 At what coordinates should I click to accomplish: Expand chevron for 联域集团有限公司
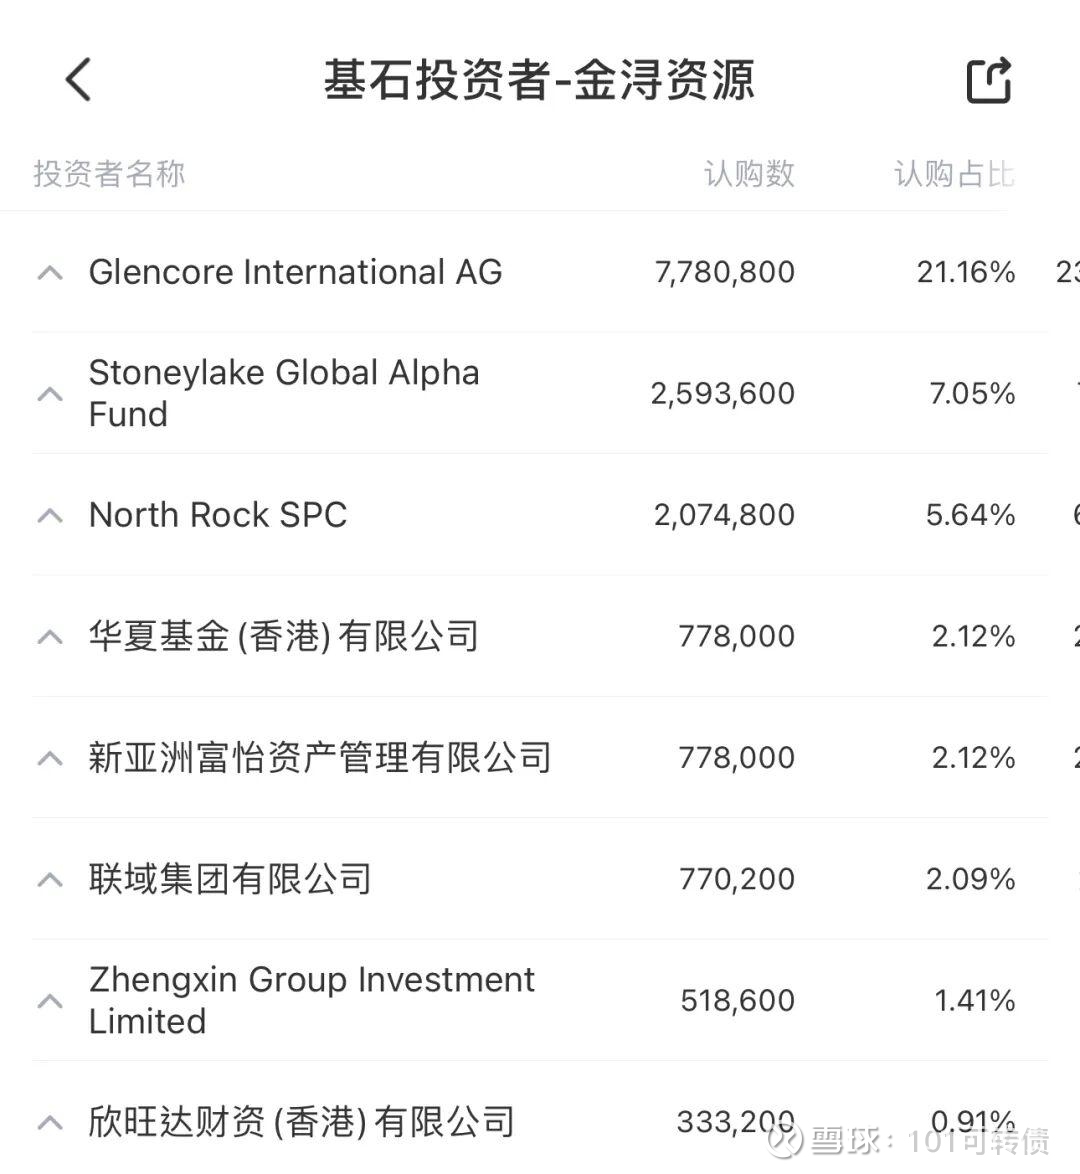click(50, 880)
